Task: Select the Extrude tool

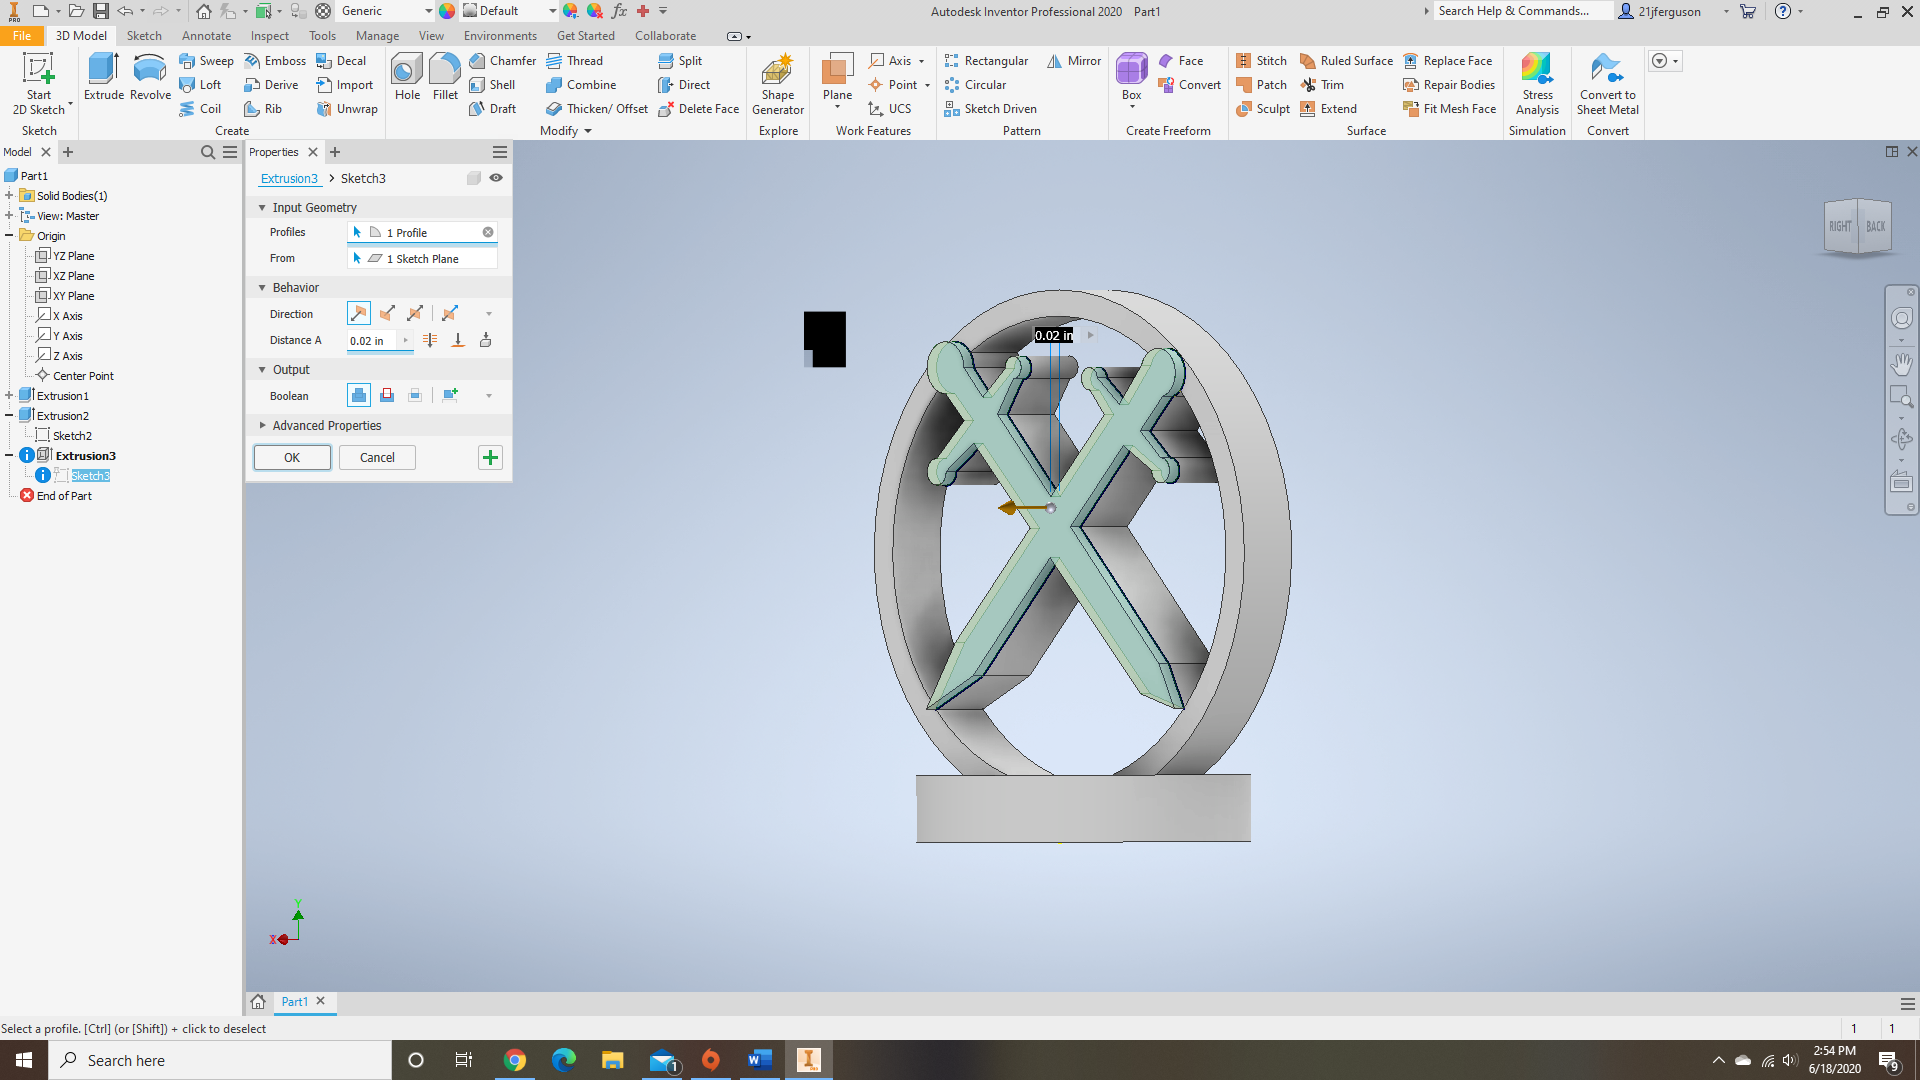Action: pyautogui.click(x=103, y=77)
